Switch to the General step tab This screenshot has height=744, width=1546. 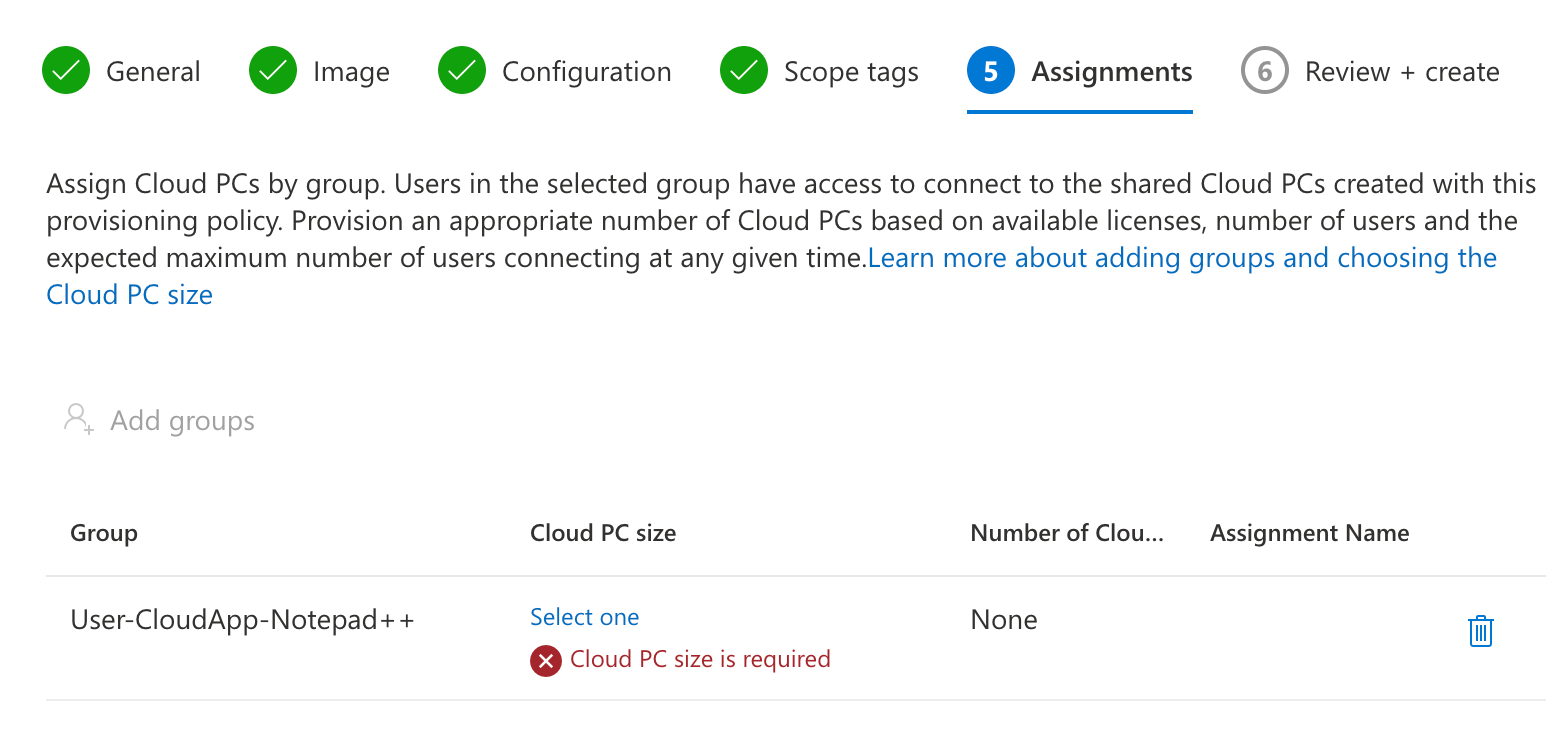point(153,72)
